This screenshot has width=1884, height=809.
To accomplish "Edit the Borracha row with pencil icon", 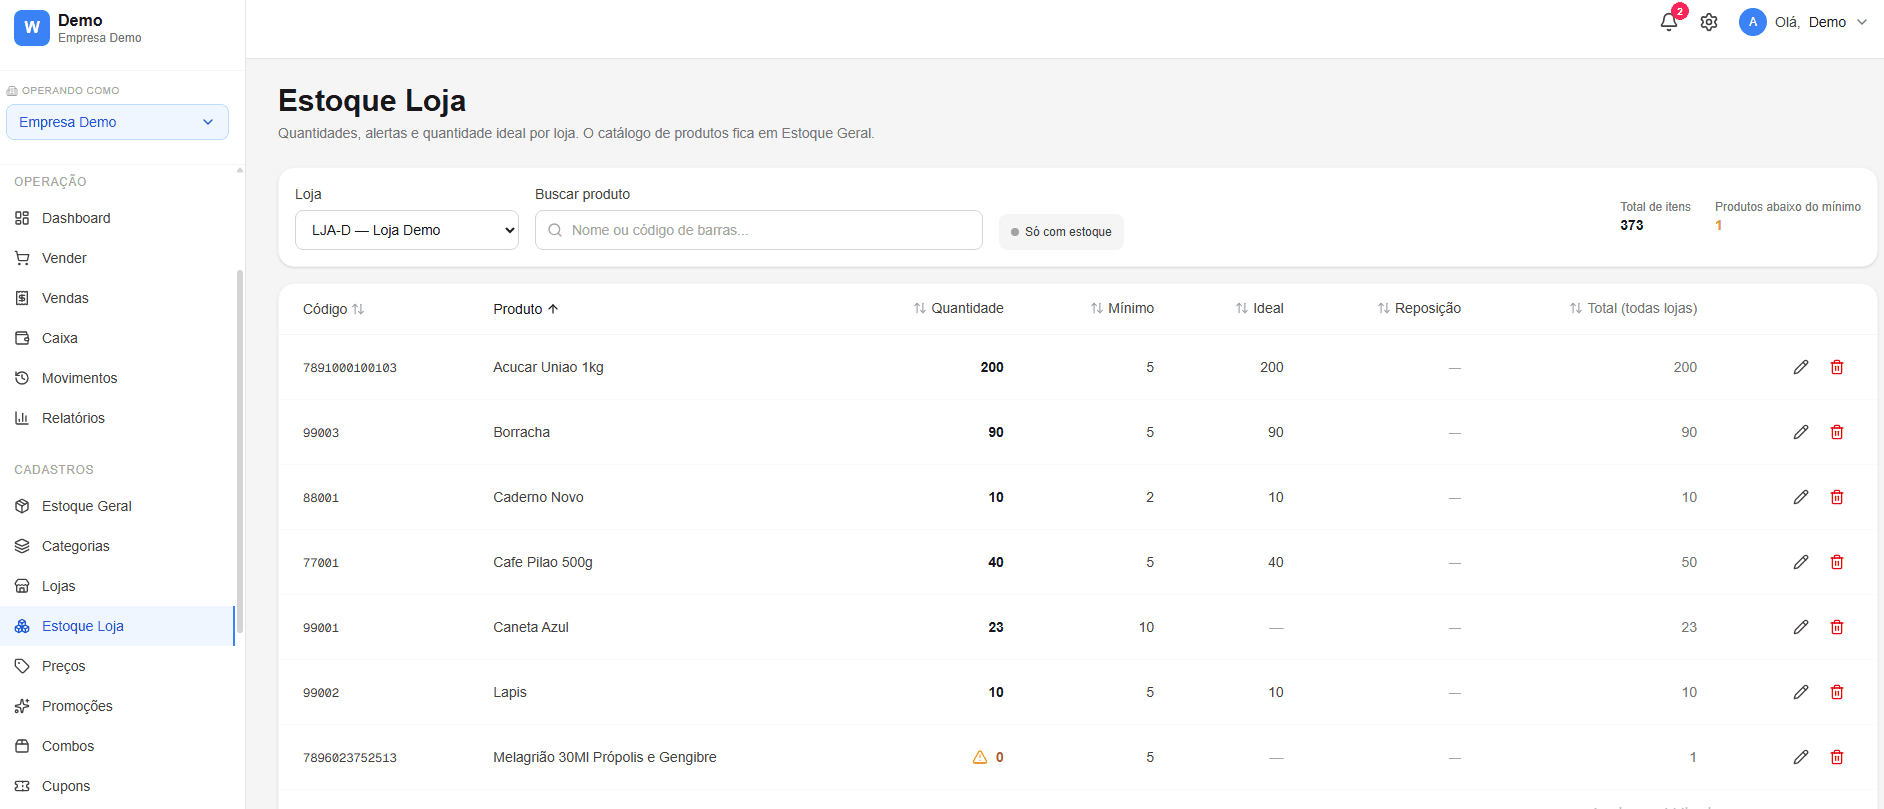I will tap(1801, 432).
